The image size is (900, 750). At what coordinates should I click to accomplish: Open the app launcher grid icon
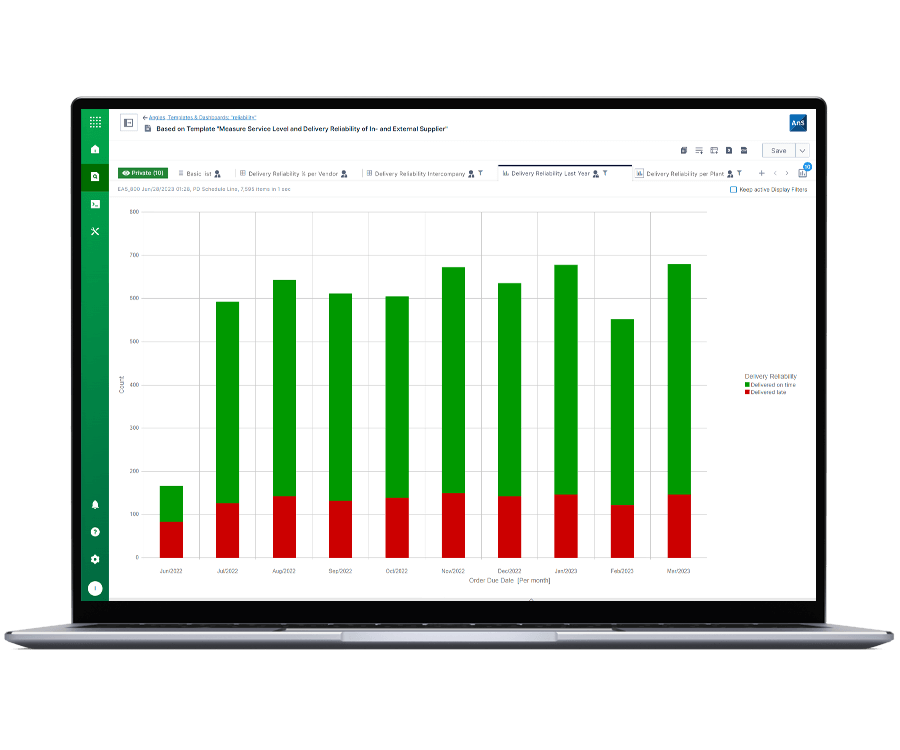click(95, 122)
